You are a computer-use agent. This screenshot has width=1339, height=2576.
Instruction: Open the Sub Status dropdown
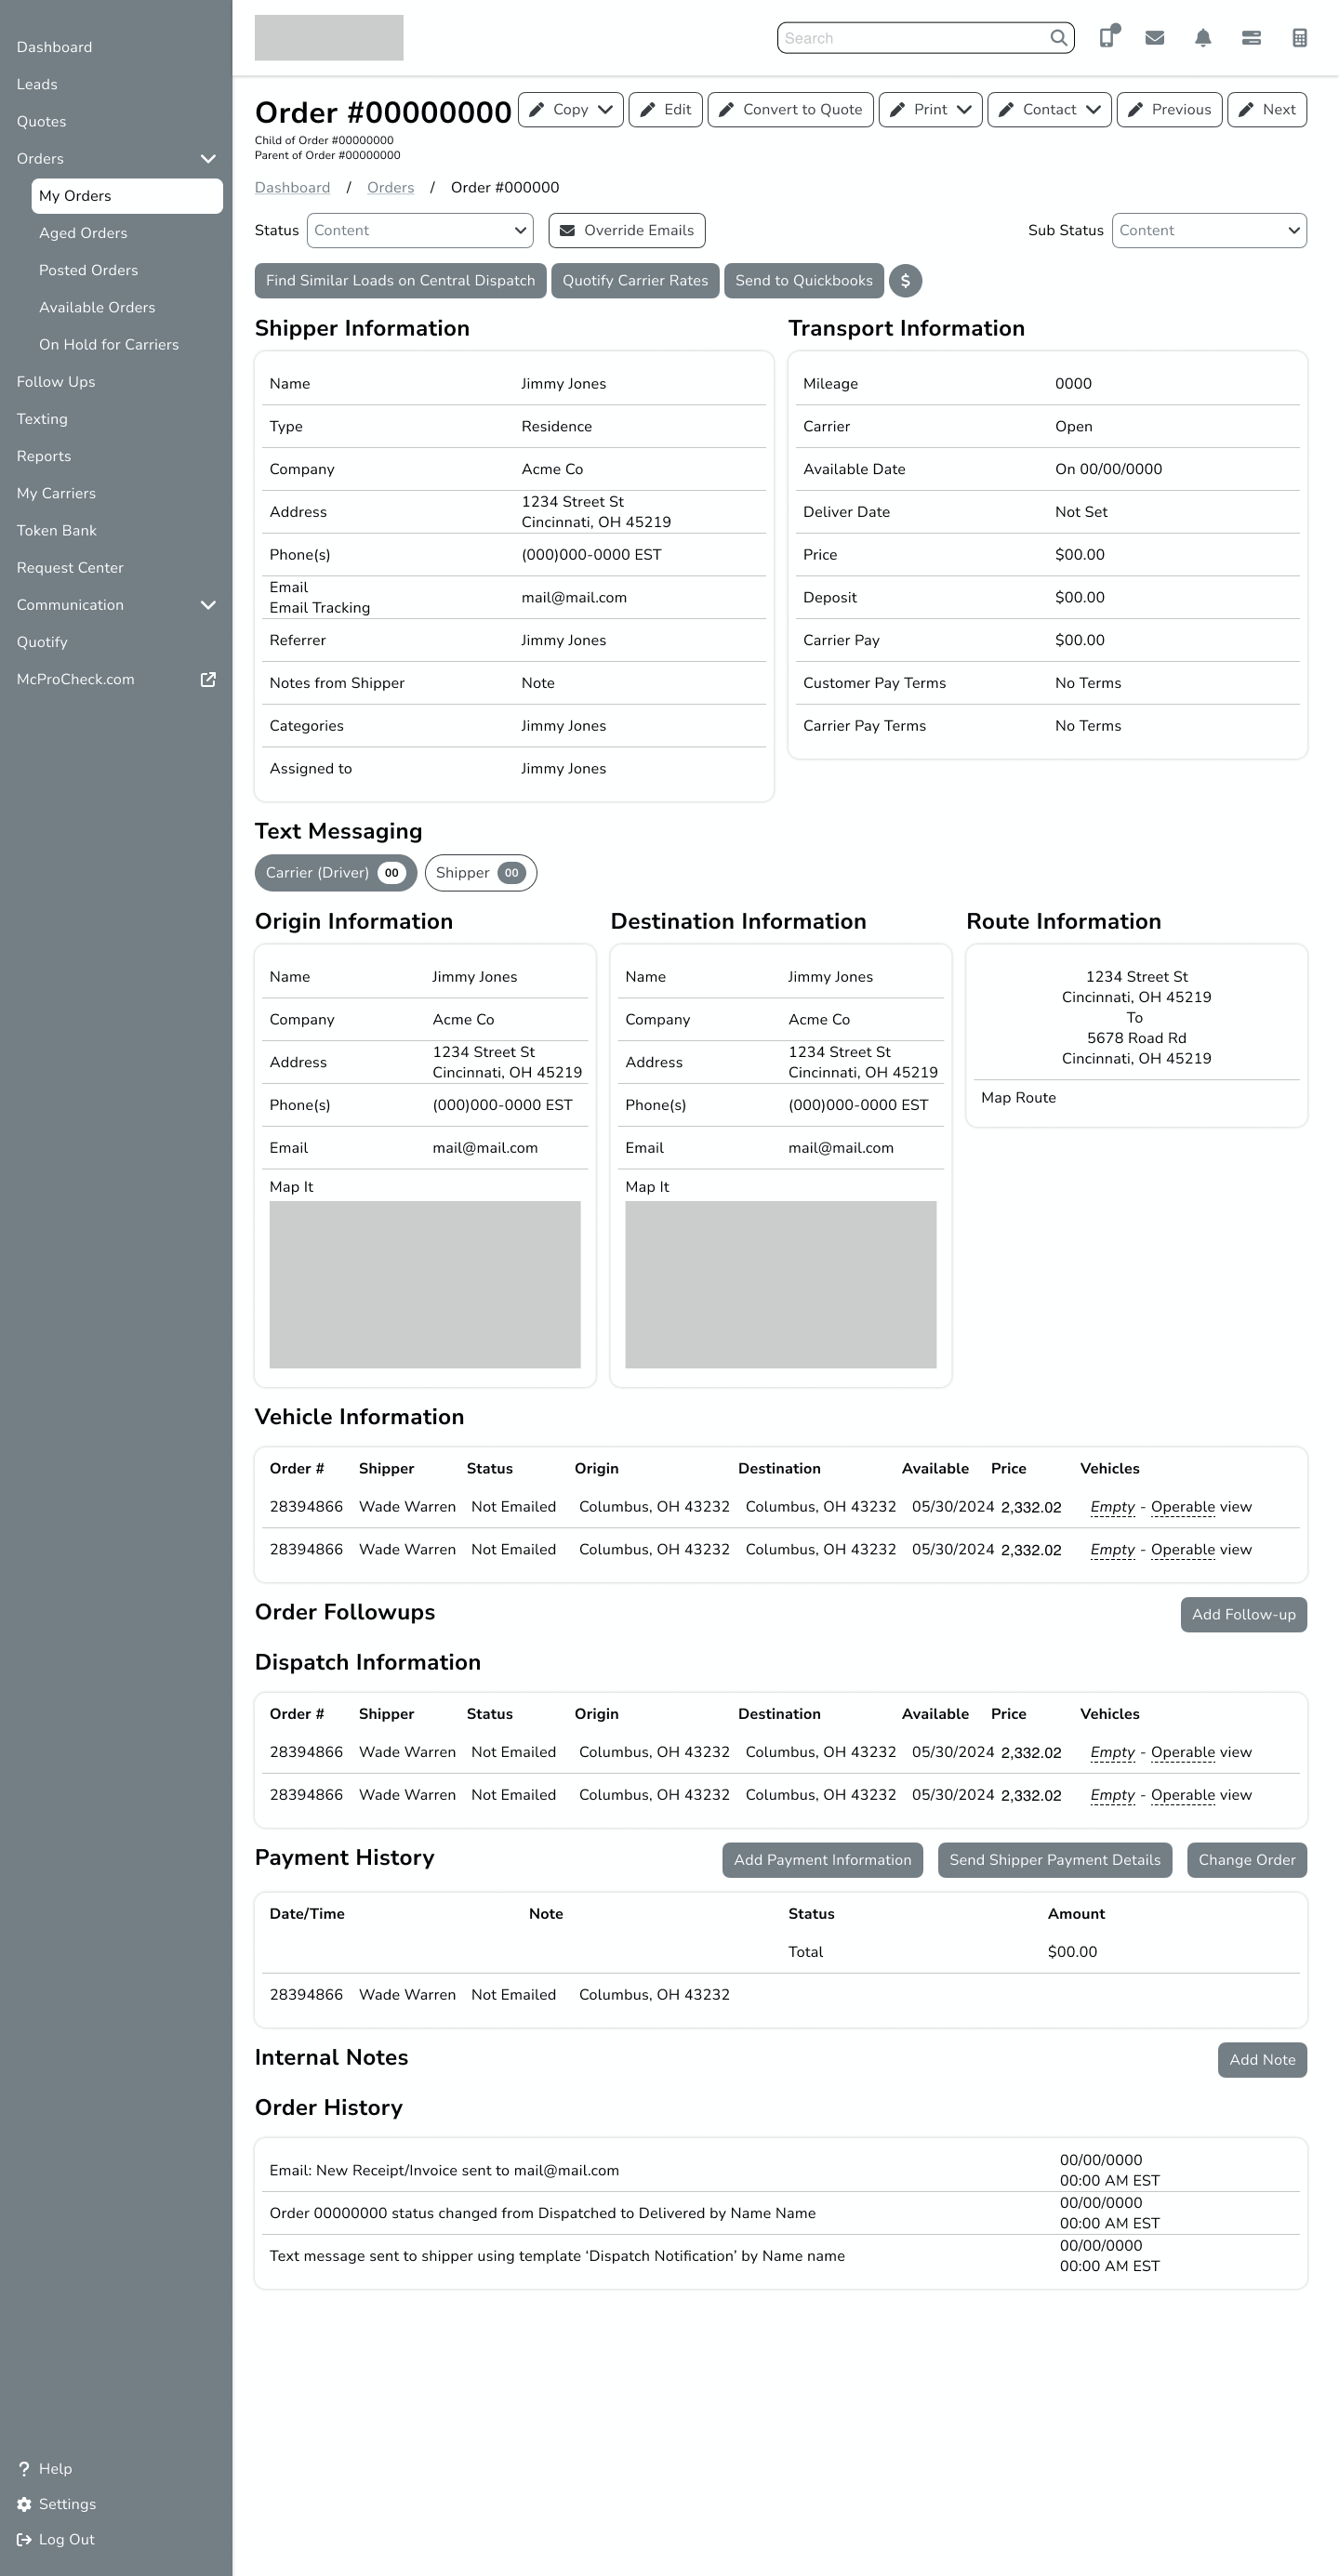tap(1209, 231)
